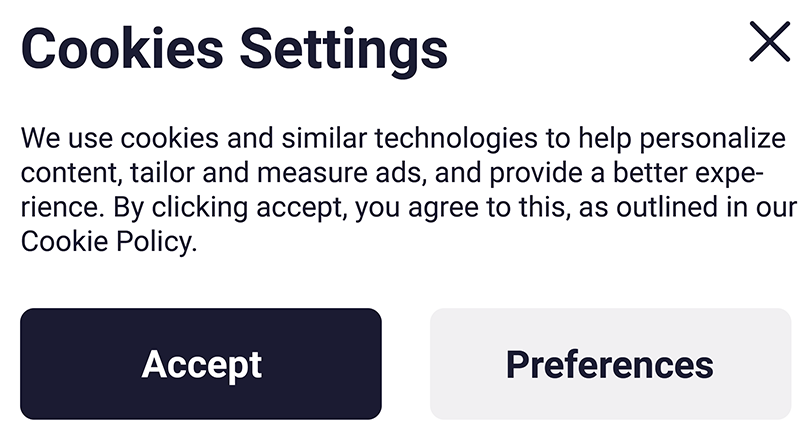This screenshot has height=440, width=812.
Task: Click the Accept button
Action: (201, 364)
